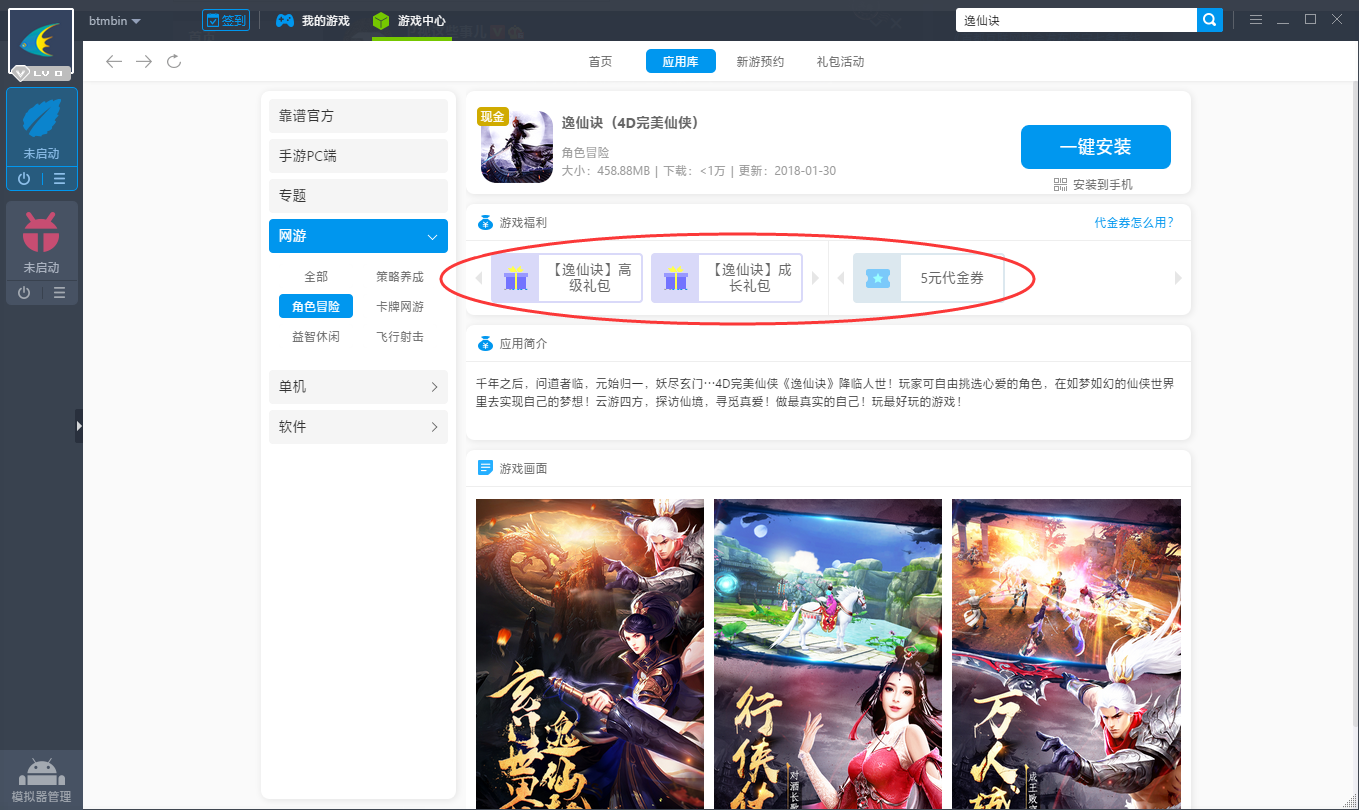This screenshot has width=1359, height=810.
Task: Click power icon of red bug emulator
Action: pyautogui.click(x=24, y=293)
